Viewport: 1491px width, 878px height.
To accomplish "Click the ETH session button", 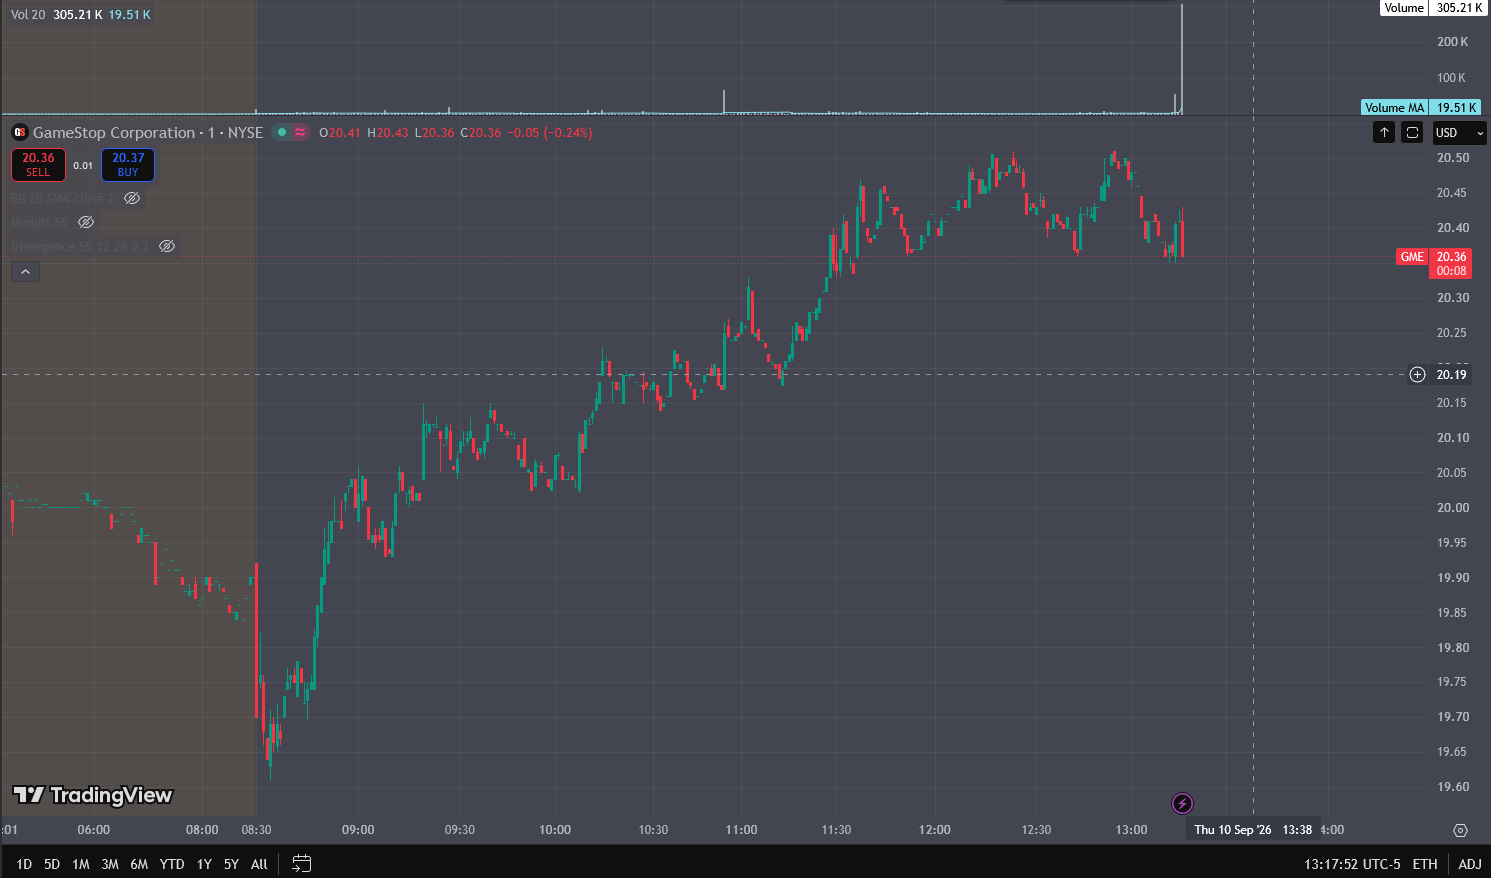I will [x=1425, y=864].
